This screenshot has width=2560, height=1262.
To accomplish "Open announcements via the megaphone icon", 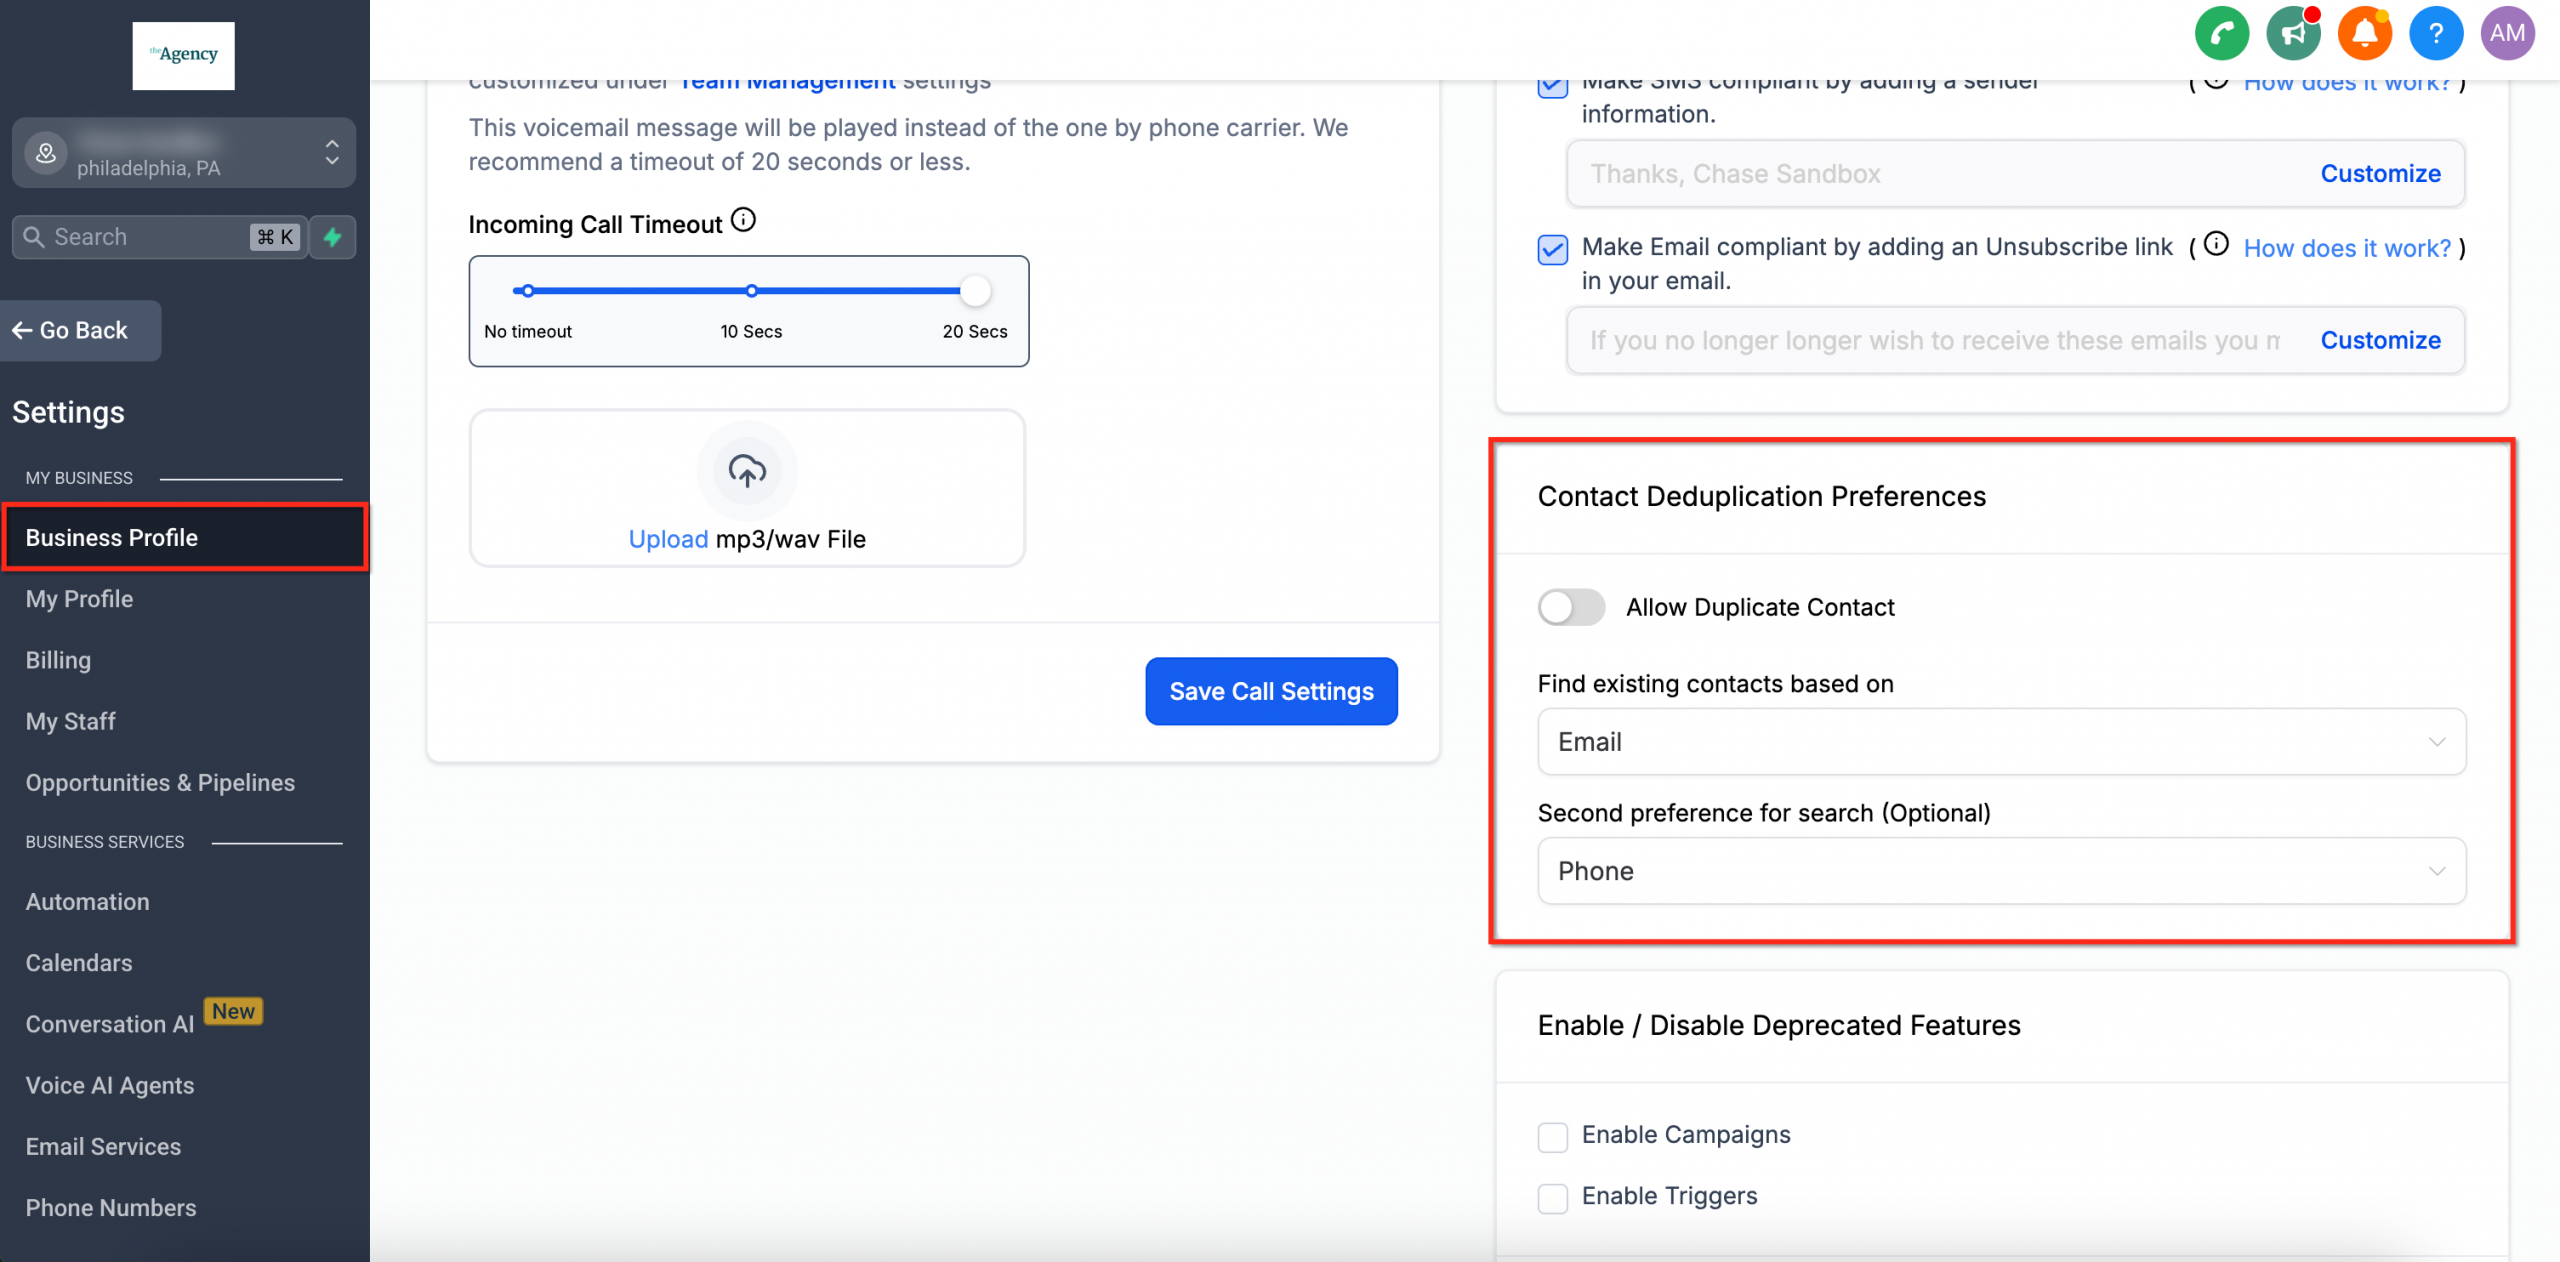I will 2293,33.
